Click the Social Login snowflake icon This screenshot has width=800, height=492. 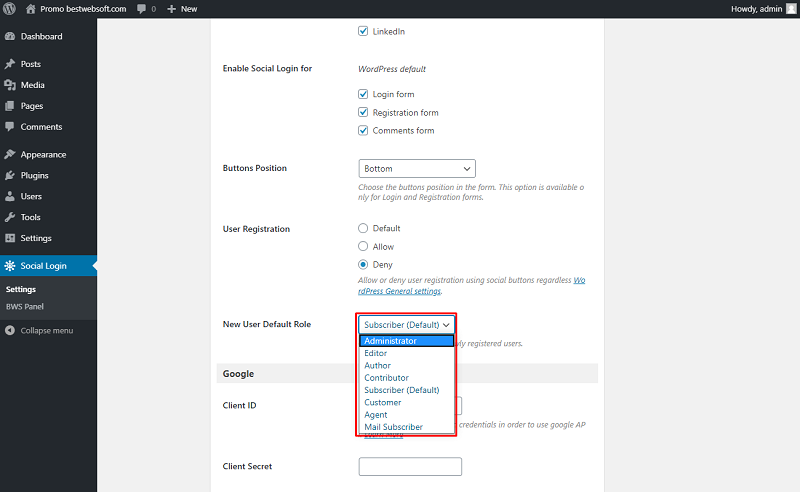point(10,265)
